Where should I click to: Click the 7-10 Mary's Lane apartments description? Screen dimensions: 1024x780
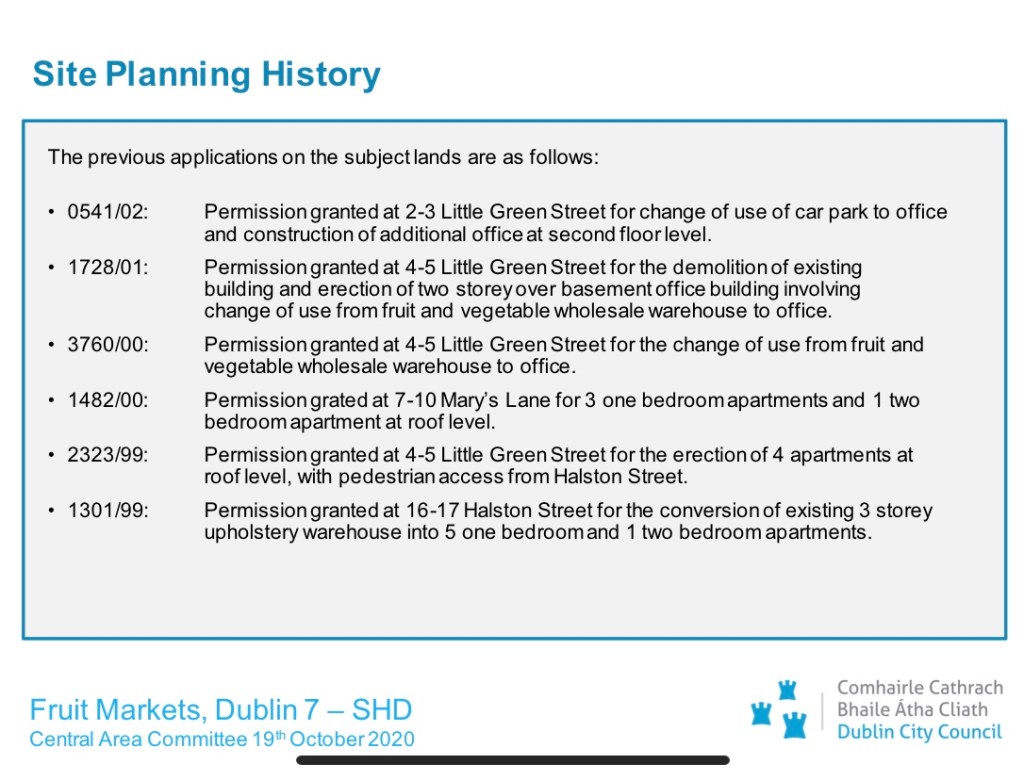pyautogui.click(x=561, y=411)
